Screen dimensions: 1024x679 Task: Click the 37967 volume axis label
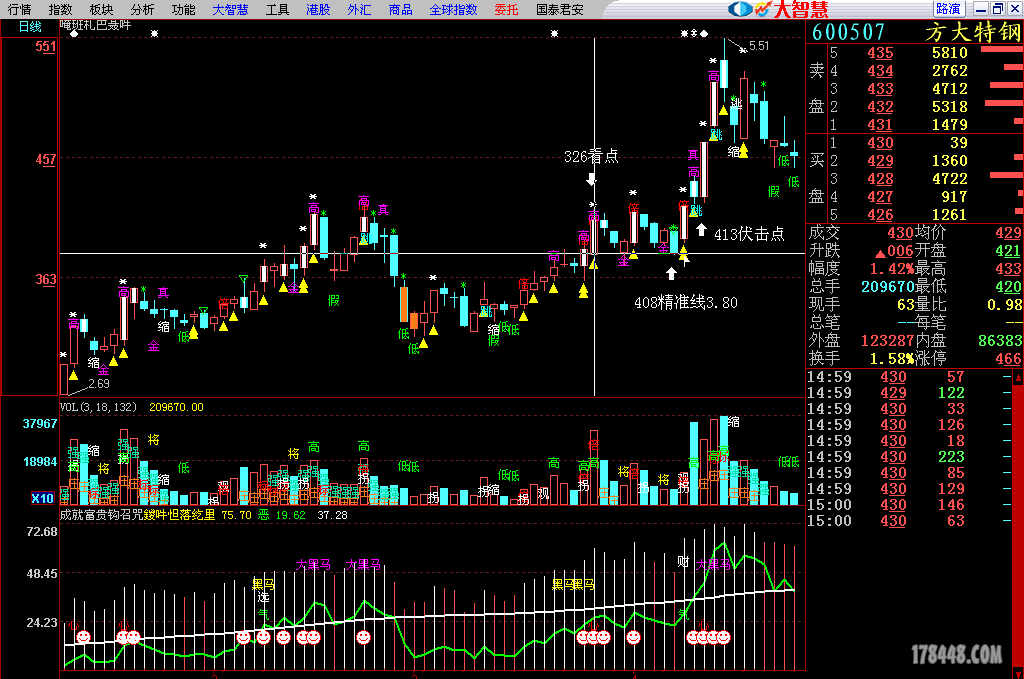40,424
